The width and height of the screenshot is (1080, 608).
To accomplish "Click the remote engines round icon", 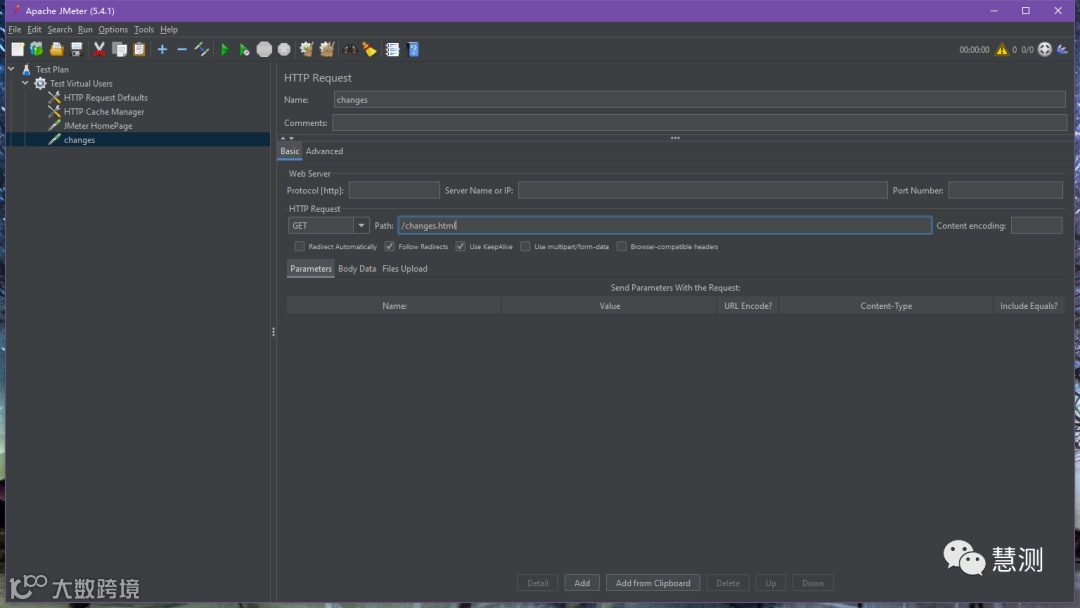I will point(1045,50).
